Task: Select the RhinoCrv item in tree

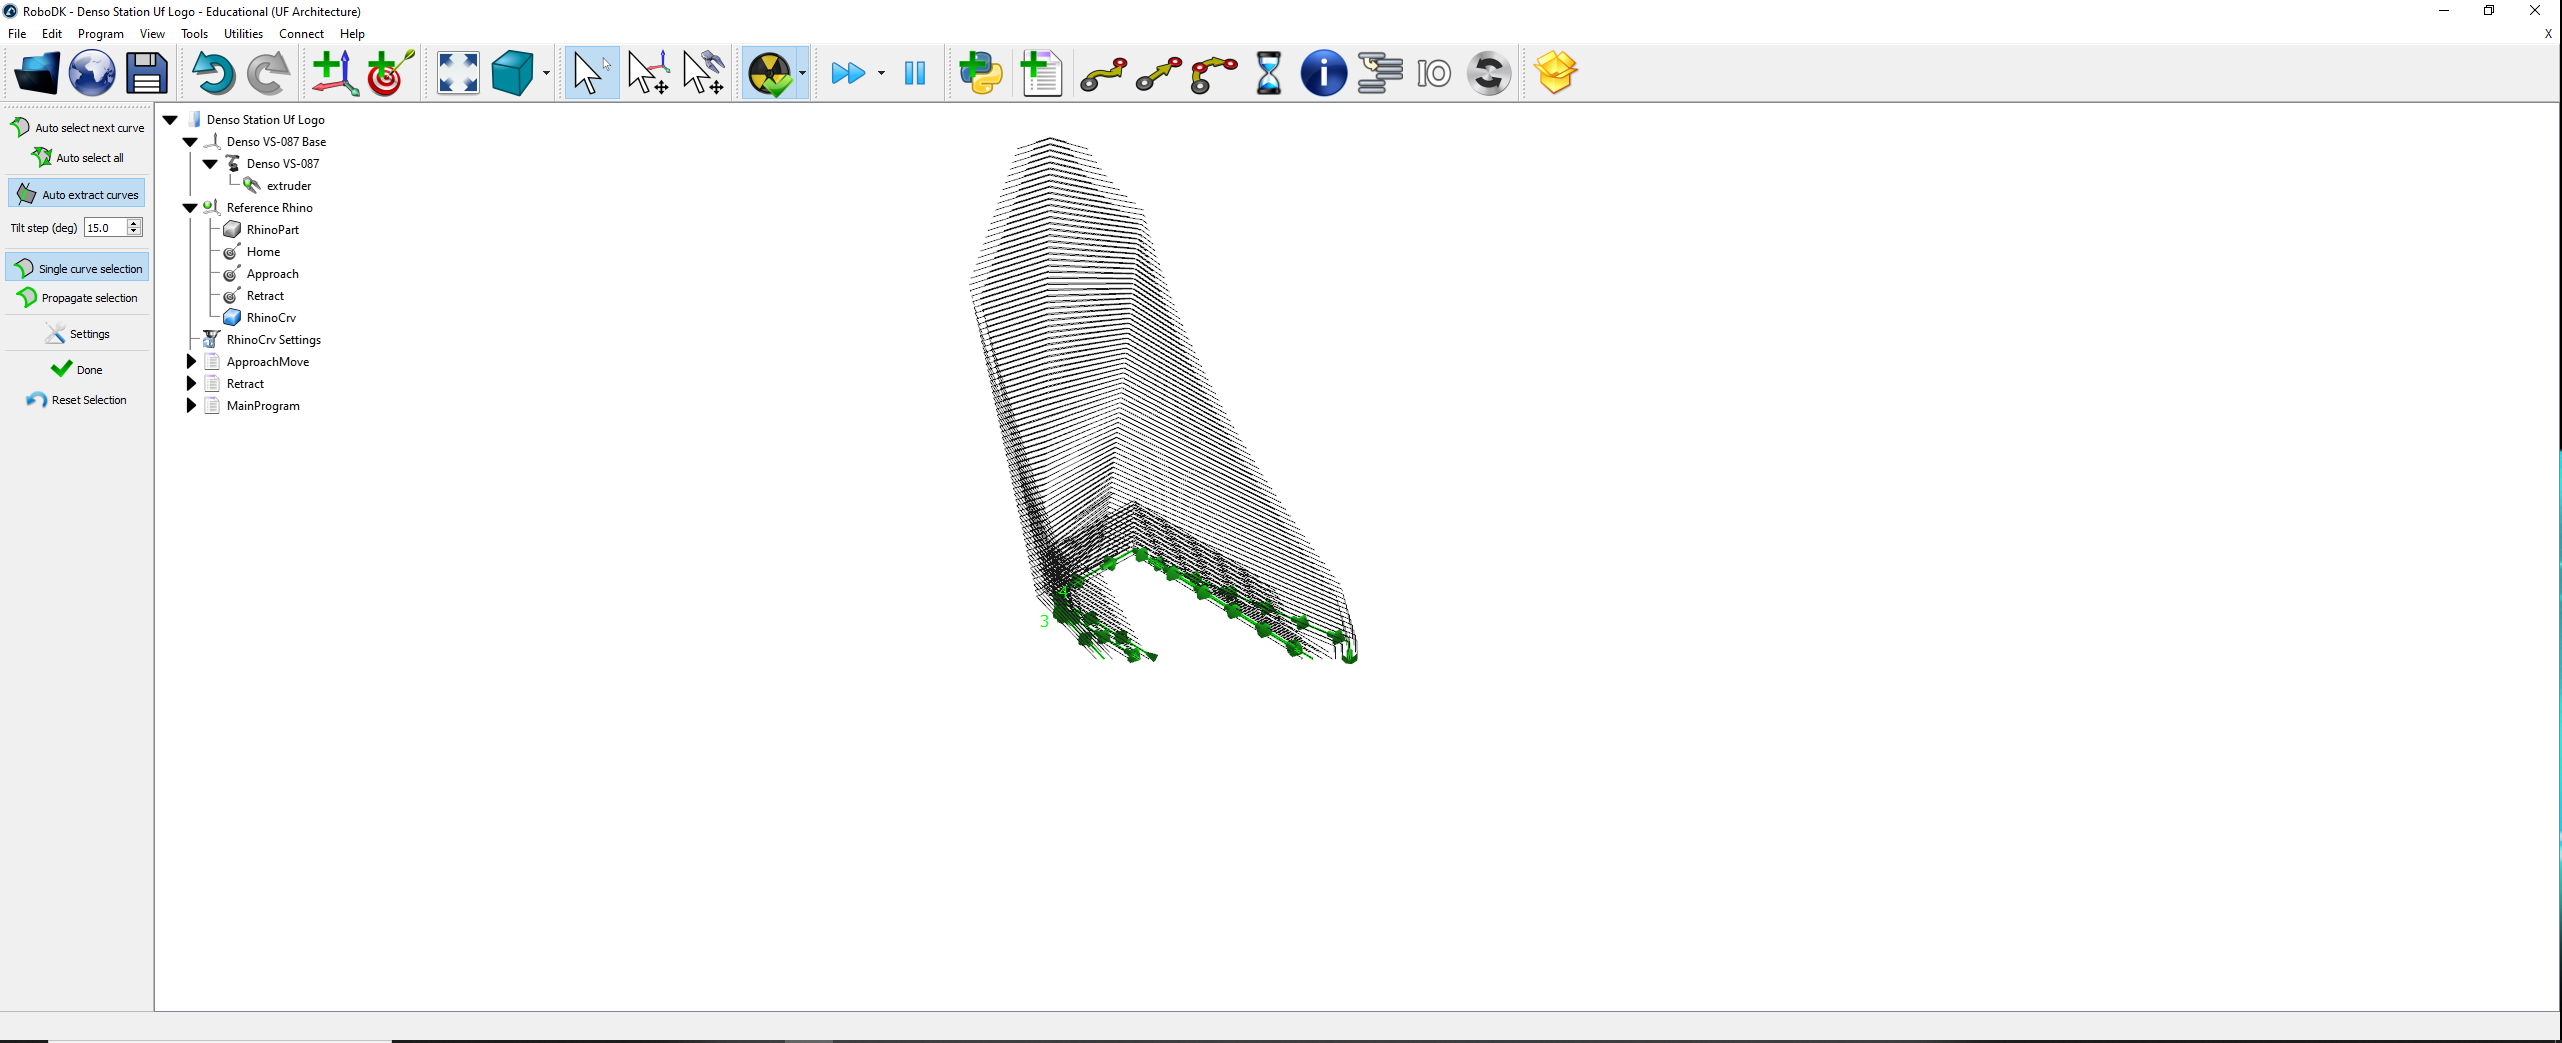Action: coord(271,318)
